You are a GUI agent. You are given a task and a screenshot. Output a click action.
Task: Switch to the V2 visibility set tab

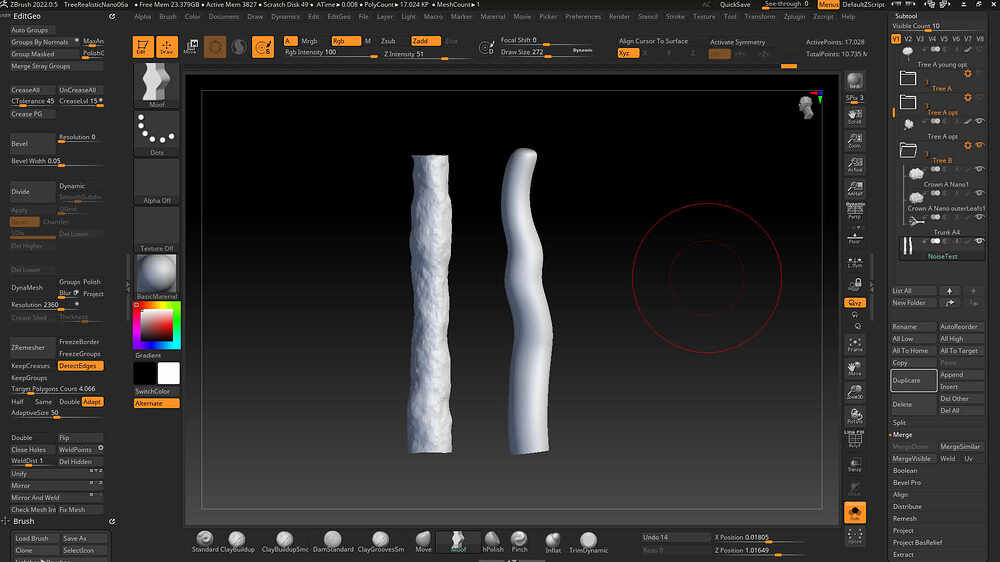[908, 39]
